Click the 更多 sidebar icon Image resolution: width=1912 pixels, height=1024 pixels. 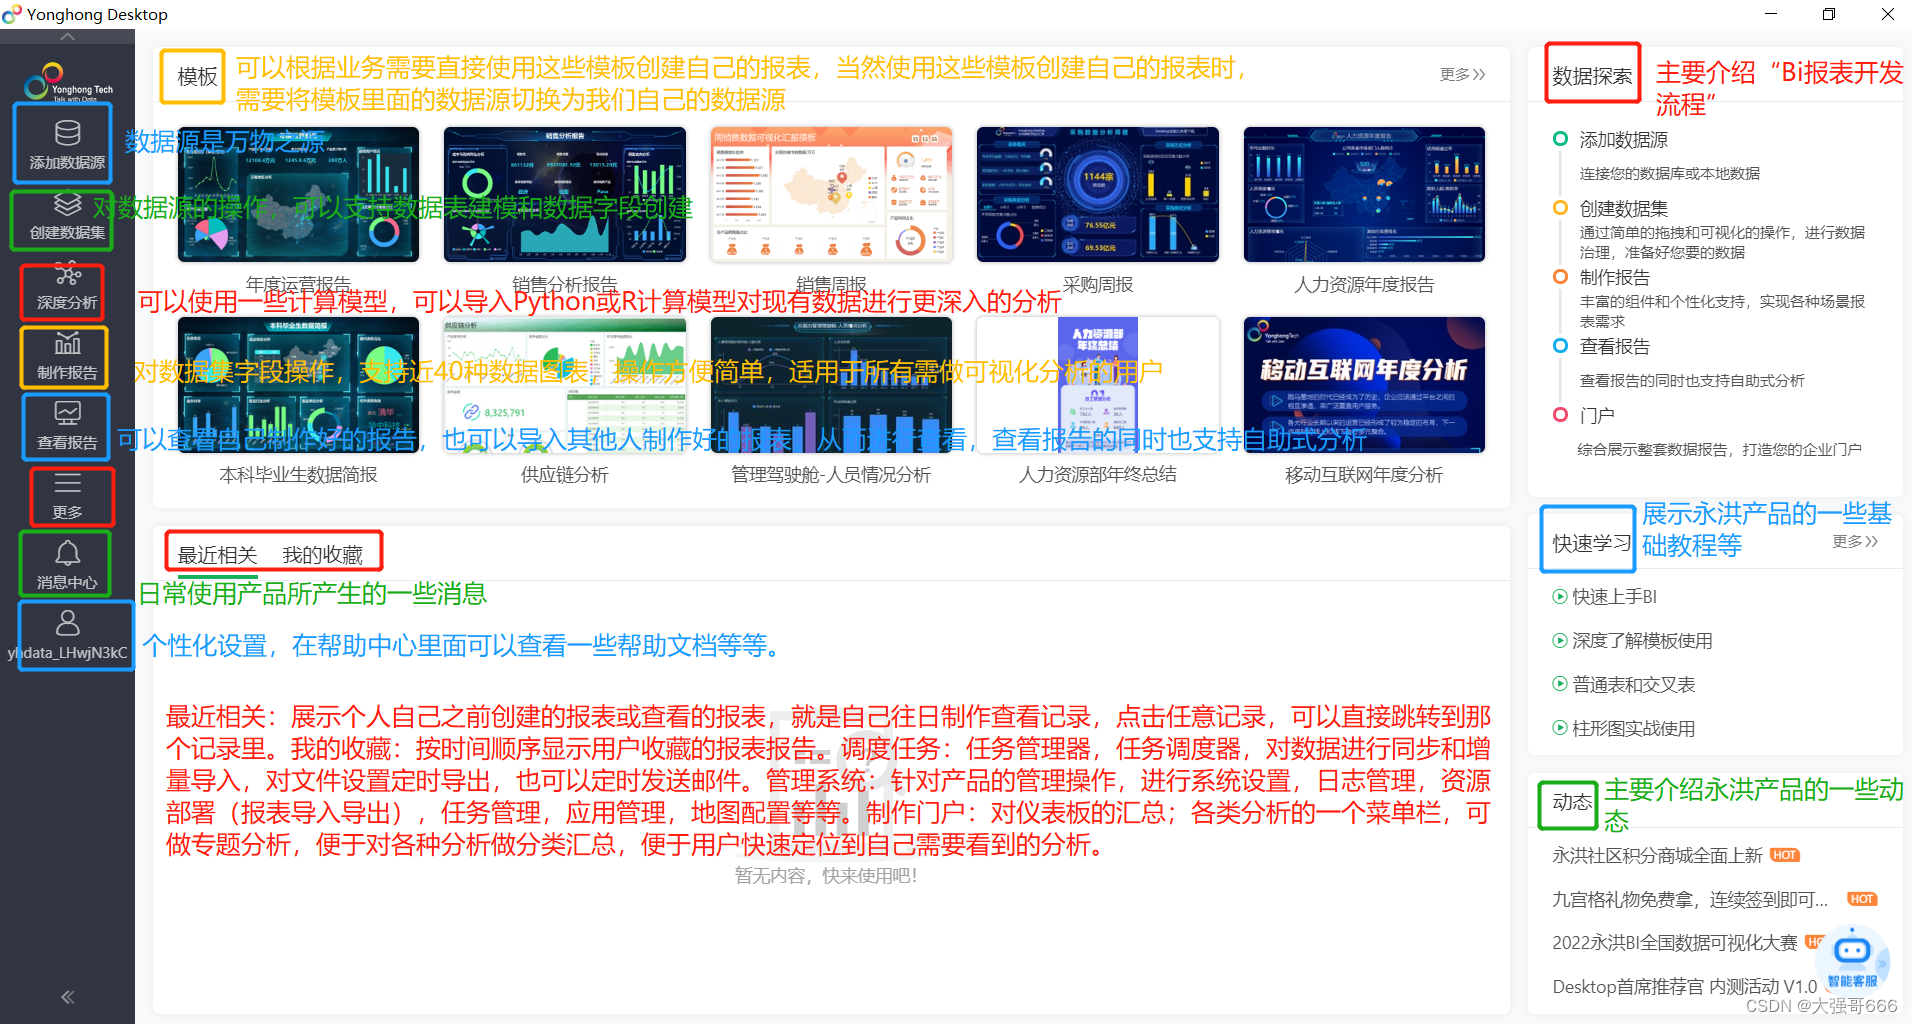(x=70, y=495)
